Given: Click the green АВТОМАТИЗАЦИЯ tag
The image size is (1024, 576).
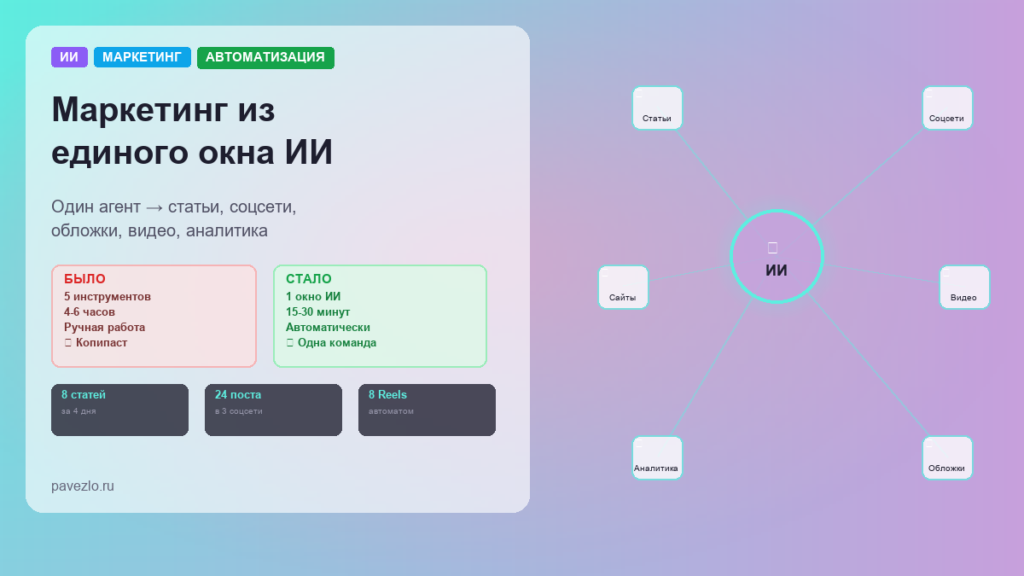Looking at the screenshot, I should point(265,57).
